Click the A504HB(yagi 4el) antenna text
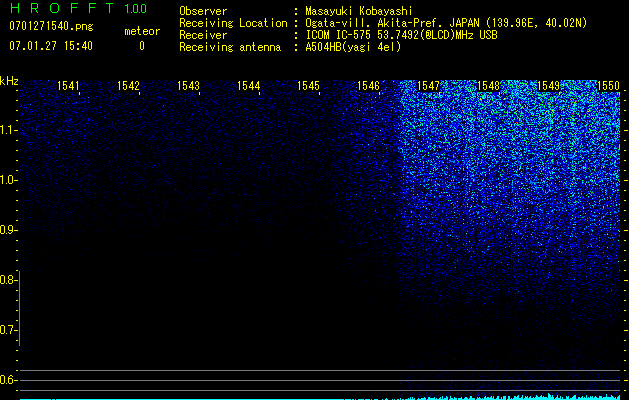 tap(353, 47)
